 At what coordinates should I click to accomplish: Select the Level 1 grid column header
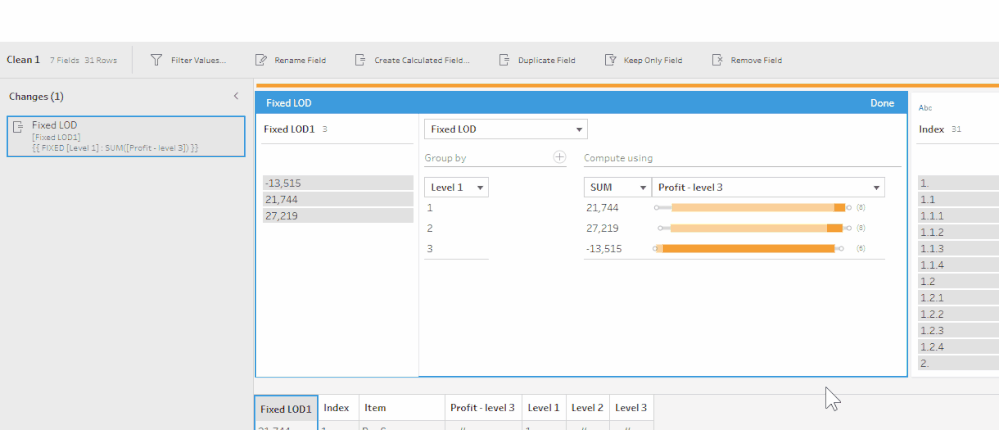tap(543, 408)
